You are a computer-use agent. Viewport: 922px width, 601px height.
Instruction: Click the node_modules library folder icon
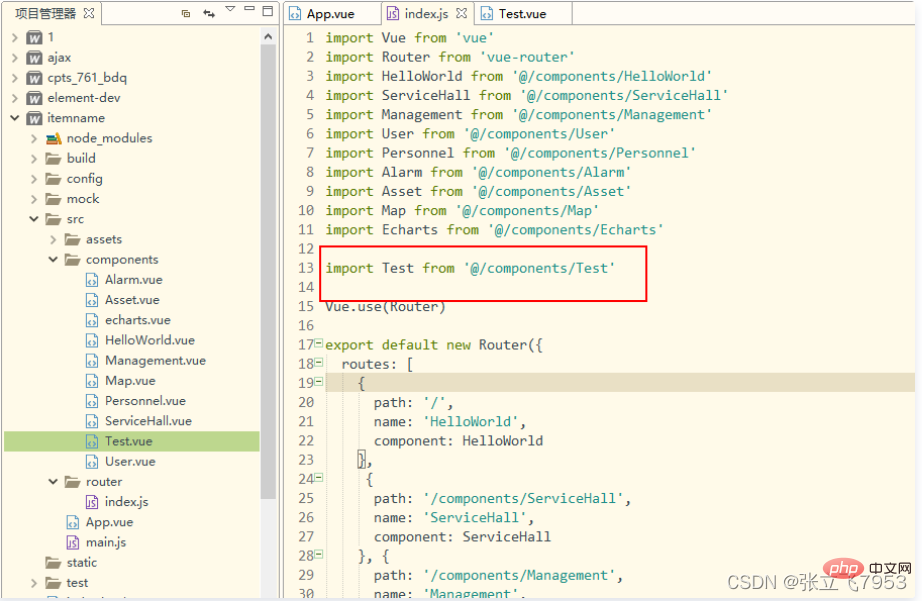[54, 139]
